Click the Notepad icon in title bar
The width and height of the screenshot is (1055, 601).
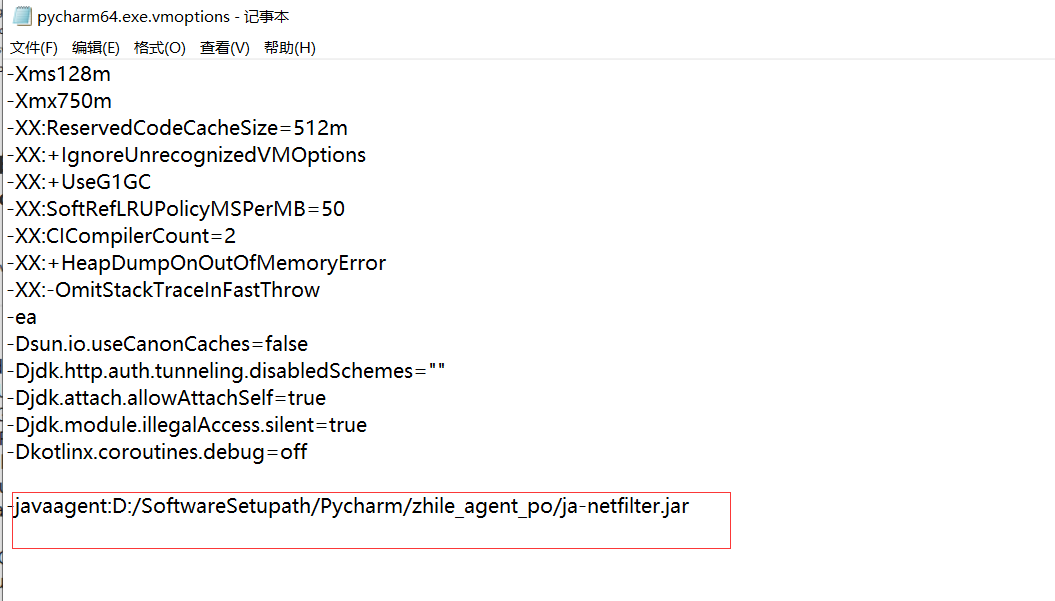[23, 16]
